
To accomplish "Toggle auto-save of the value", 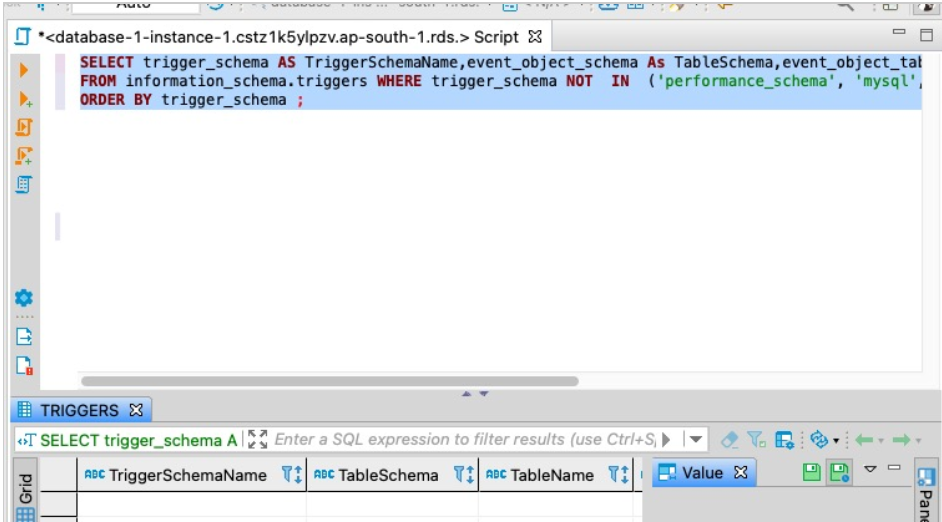I will pos(839,472).
